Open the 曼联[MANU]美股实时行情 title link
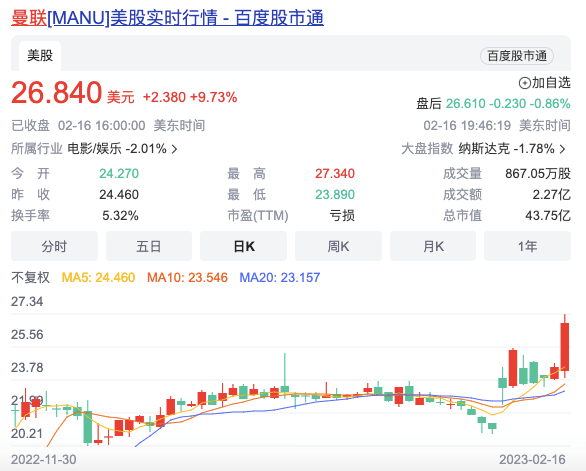The width and height of the screenshot is (586, 471). [x=167, y=18]
